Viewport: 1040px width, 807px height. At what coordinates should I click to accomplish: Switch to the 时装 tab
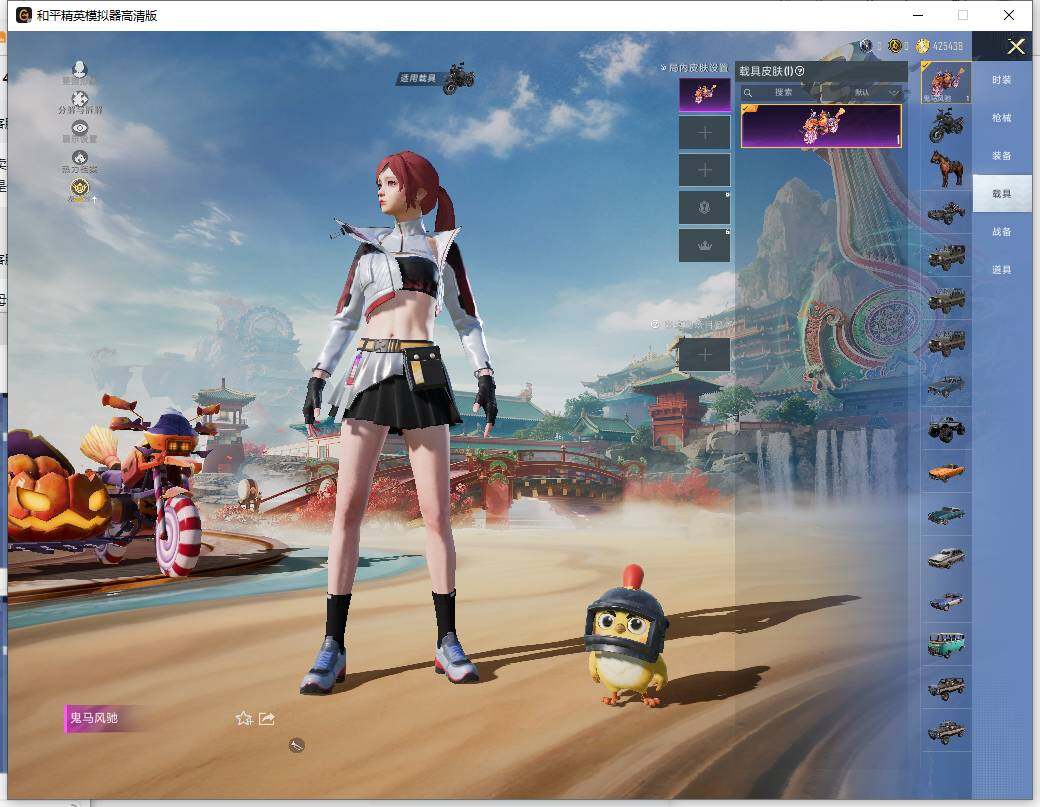coord(1002,80)
